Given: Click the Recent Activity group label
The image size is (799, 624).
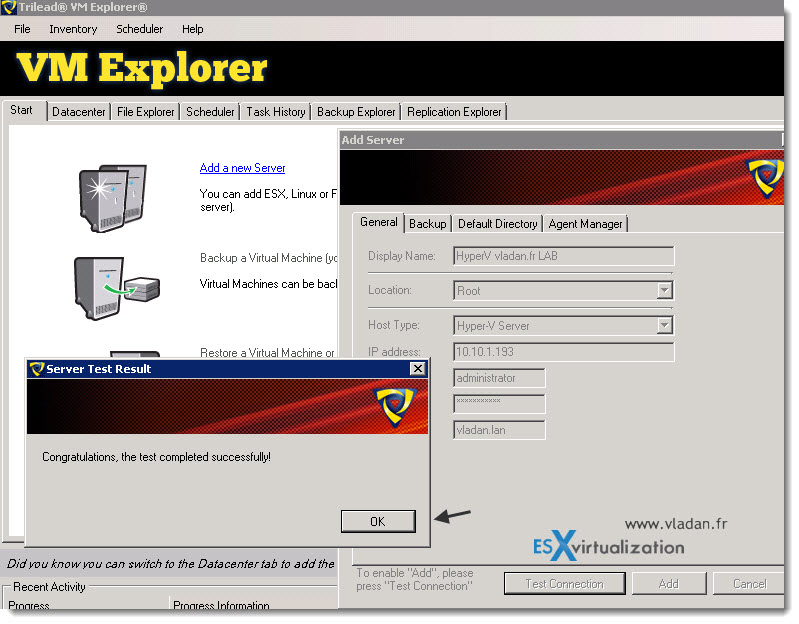Looking at the screenshot, I should 49,587.
